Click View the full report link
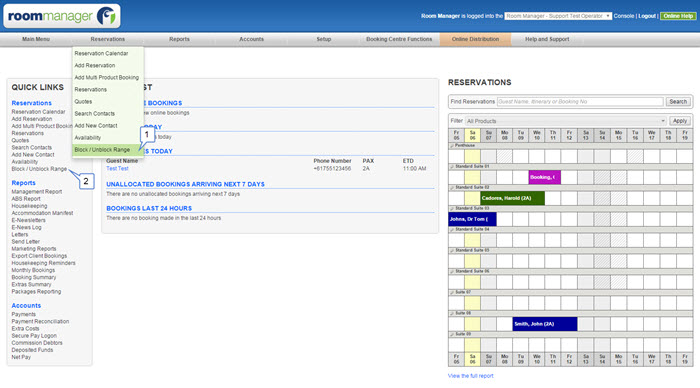Screen dimensions: 700x388 471,376
